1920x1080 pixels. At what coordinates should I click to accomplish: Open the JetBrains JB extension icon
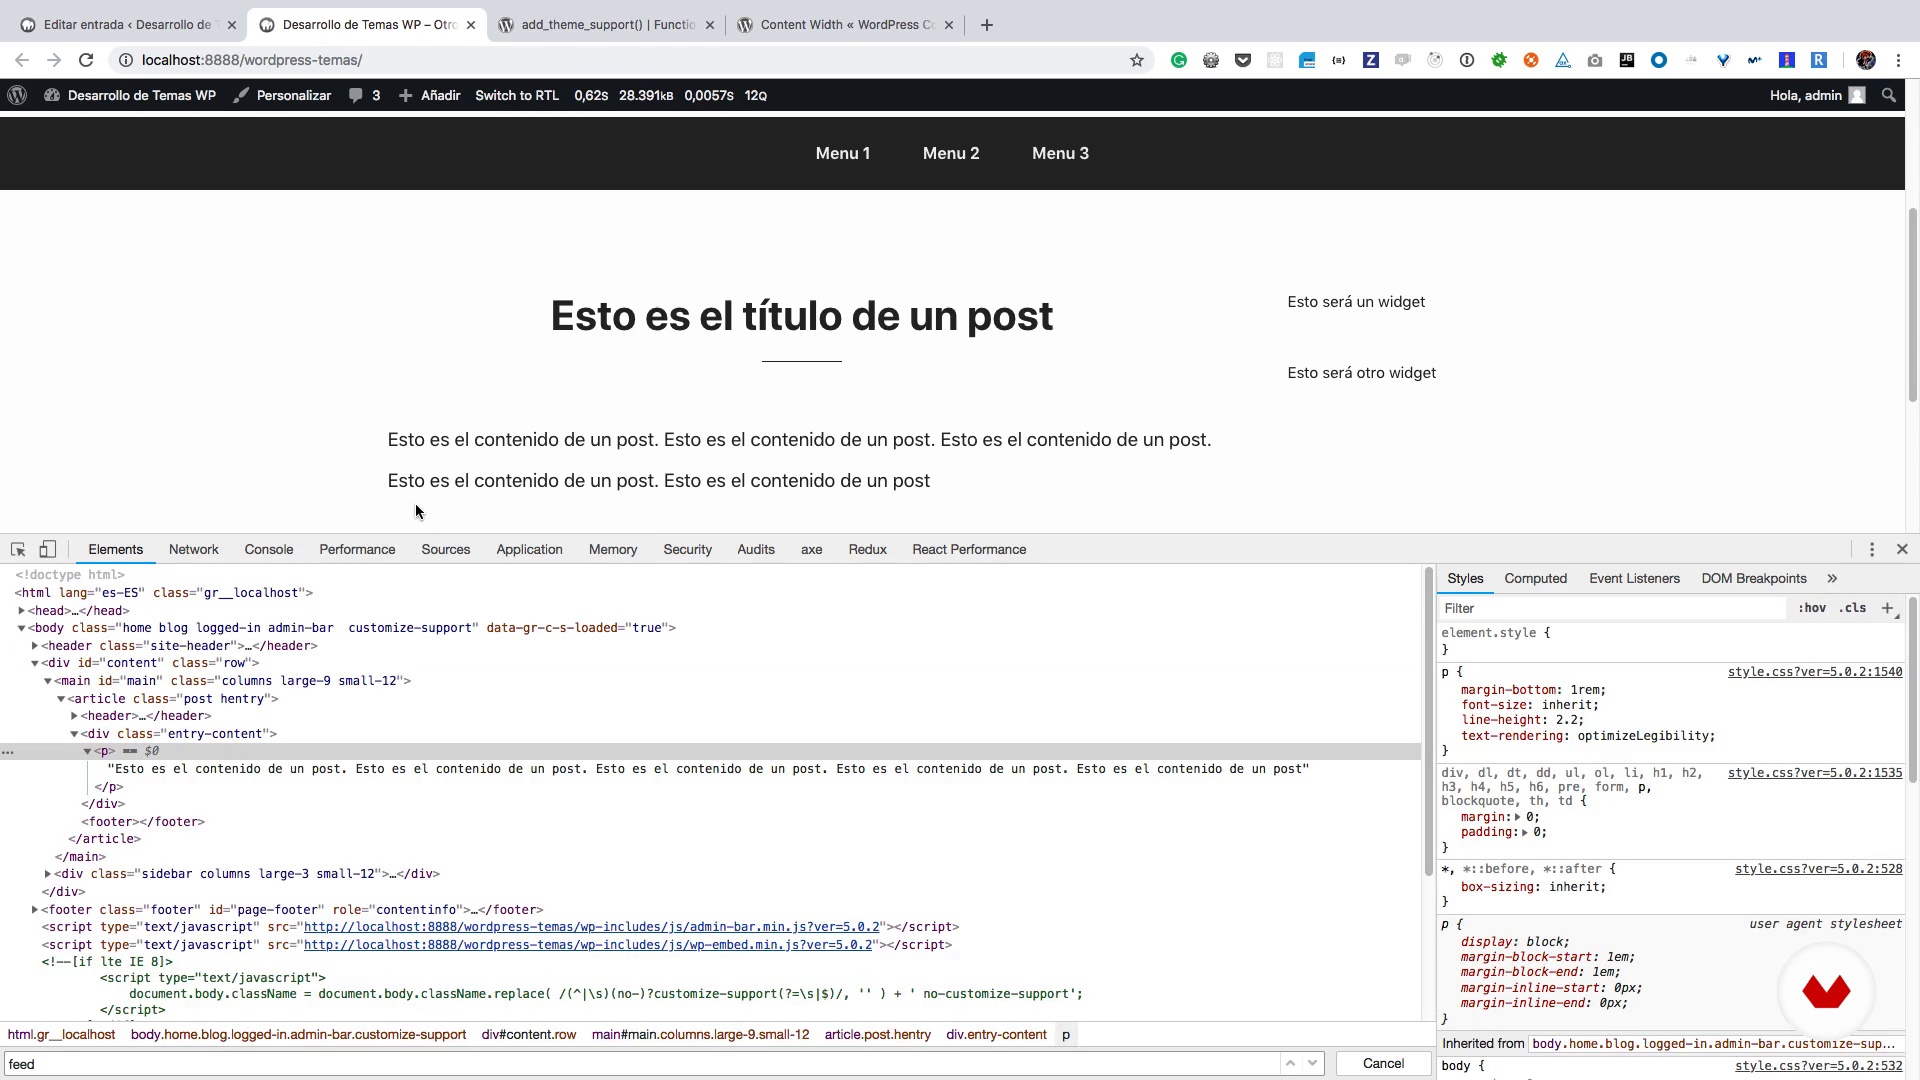(1627, 60)
